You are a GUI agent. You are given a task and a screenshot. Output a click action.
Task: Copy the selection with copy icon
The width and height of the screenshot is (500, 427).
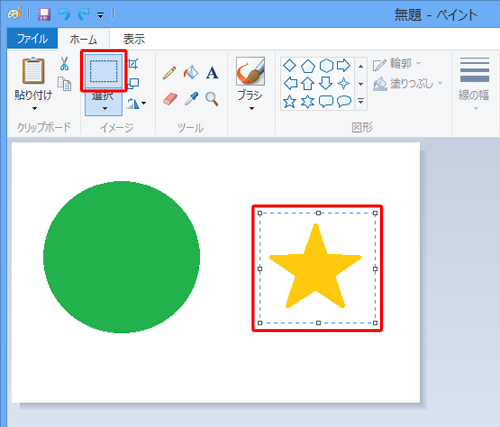pyautogui.click(x=64, y=83)
